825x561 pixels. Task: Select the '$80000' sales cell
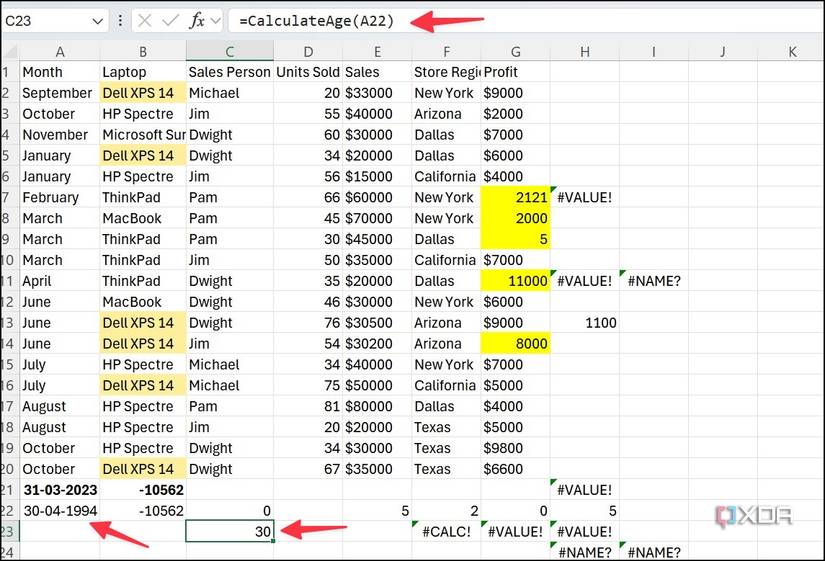(377, 406)
